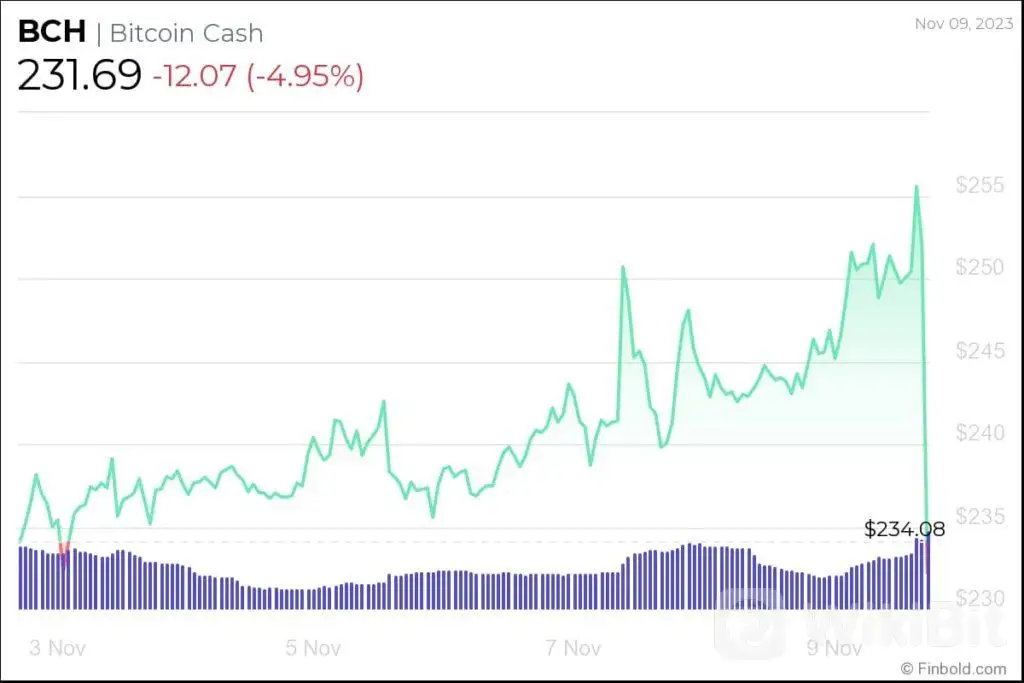
Task: Click the highest price peak on chart line
Action: (x=915, y=187)
